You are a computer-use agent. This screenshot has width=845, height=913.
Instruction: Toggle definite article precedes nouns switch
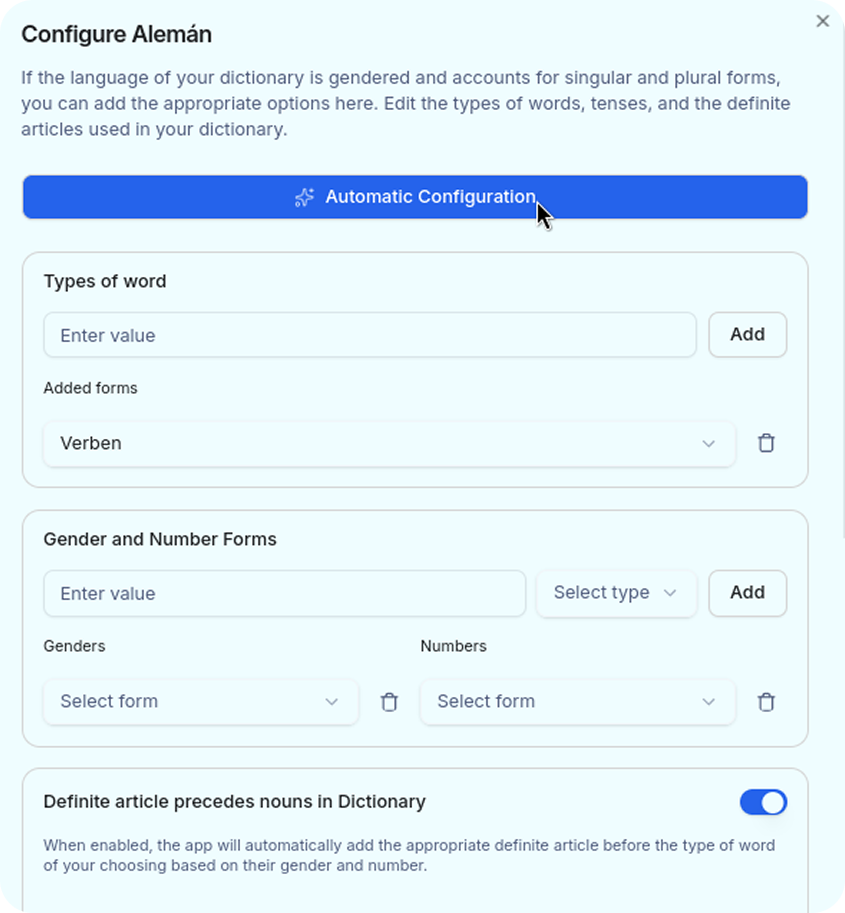click(763, 802)
